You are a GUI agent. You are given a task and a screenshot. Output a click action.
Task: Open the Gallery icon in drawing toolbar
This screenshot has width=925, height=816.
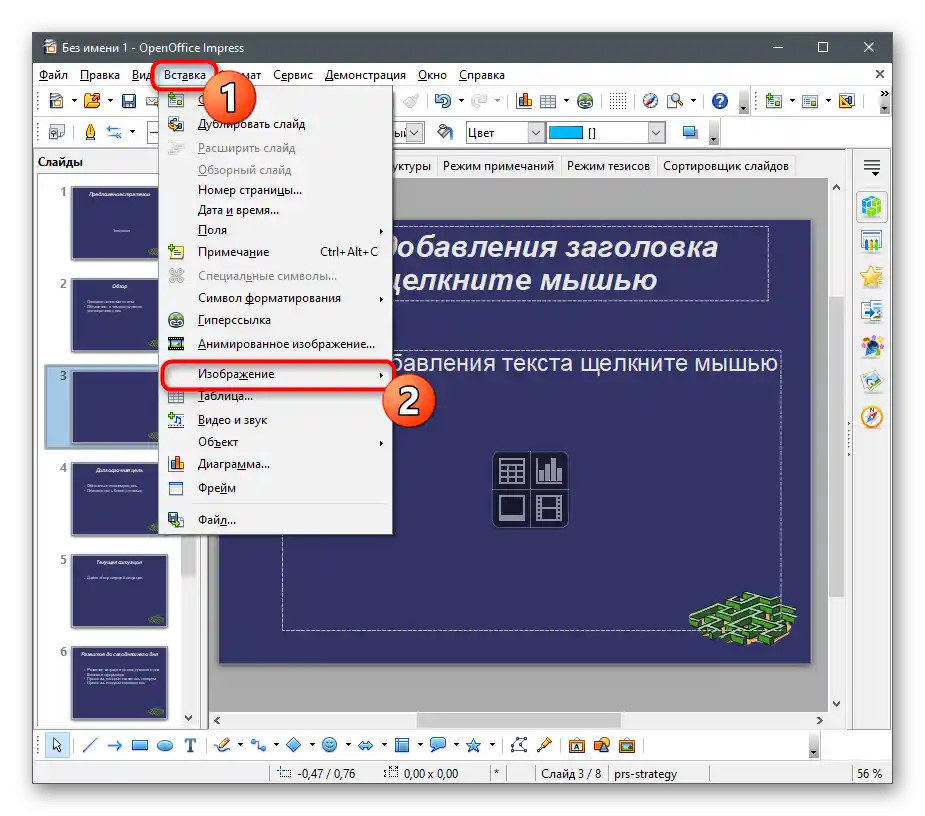click(x=626, y=745)
